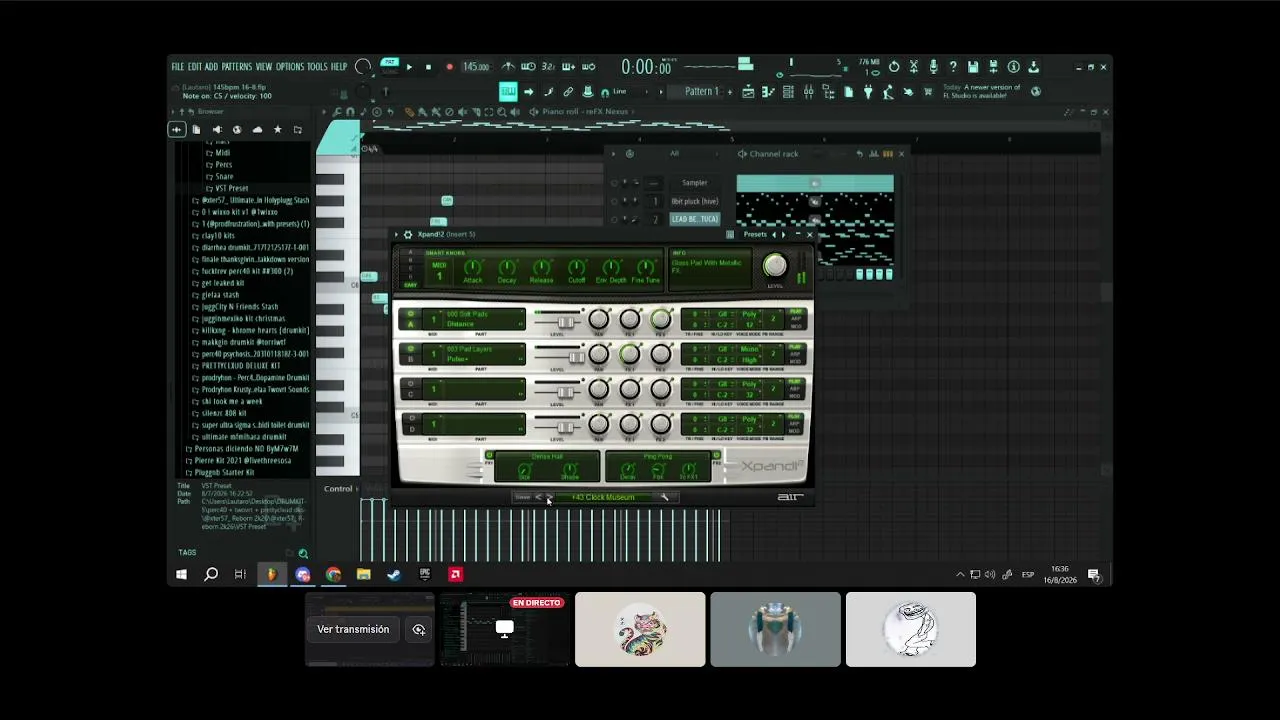This screenshot has height=720, width=1280.
Task: Click the render export download icon
Action: point(1033,67)
